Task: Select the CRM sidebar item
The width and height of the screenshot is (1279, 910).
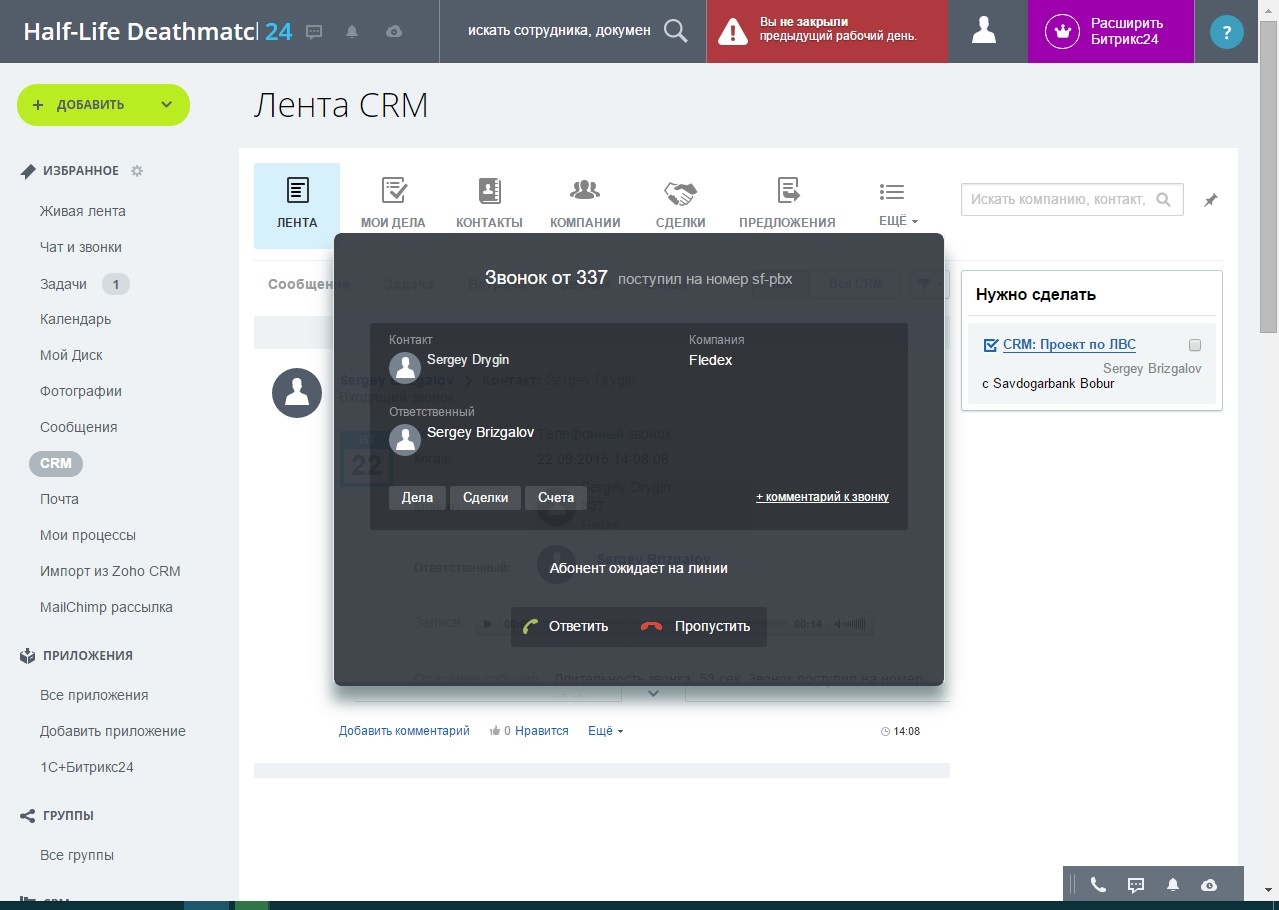Action: pos(56,463)
